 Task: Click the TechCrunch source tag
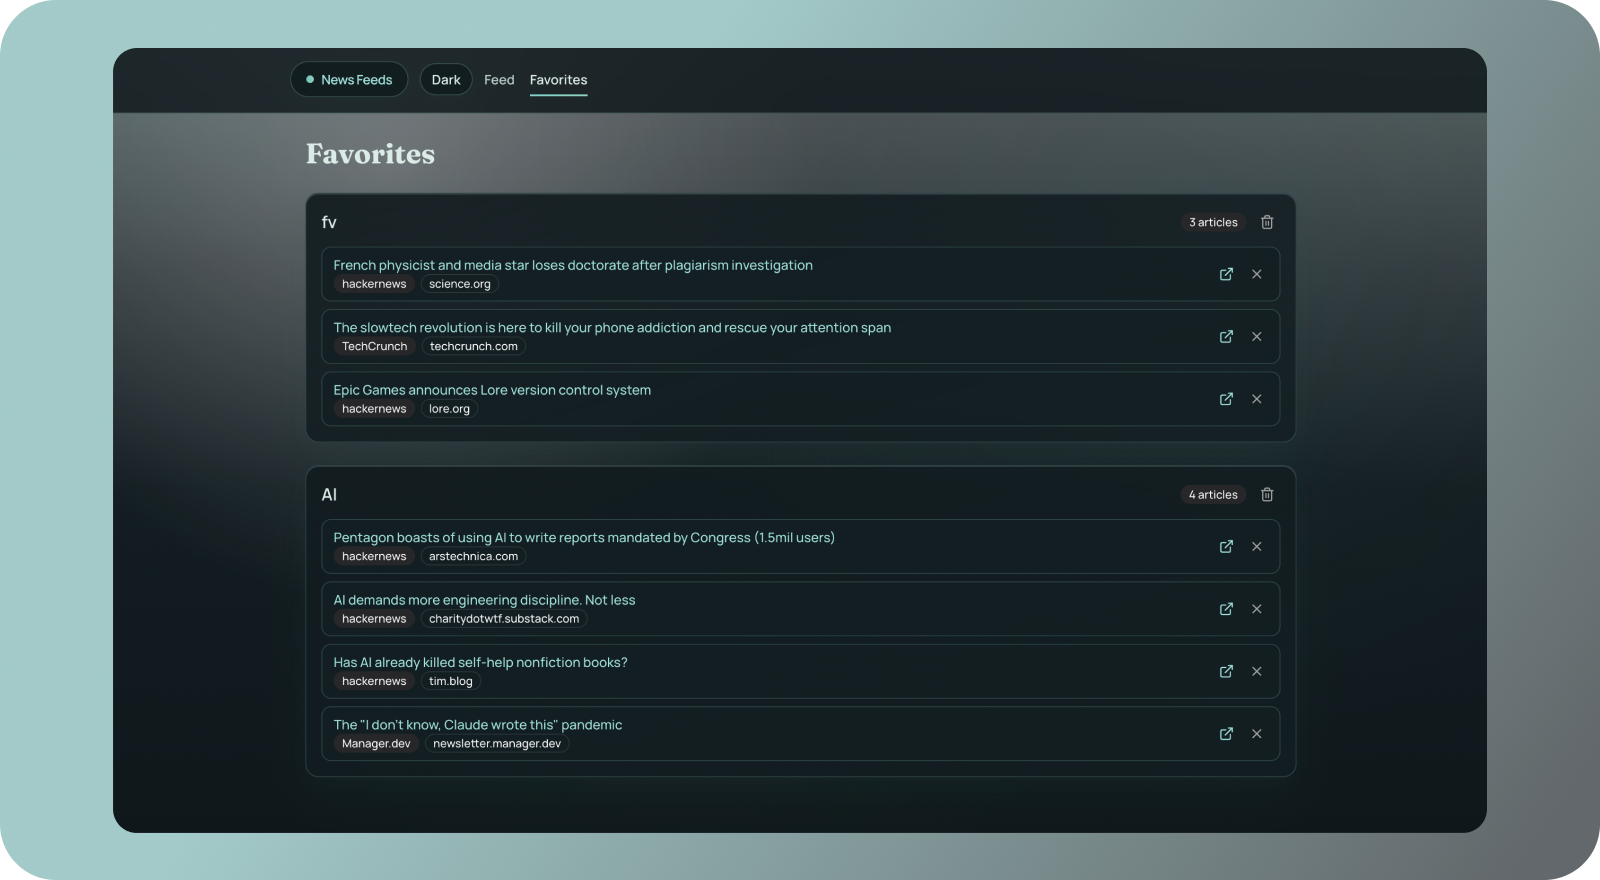(375, 346)
